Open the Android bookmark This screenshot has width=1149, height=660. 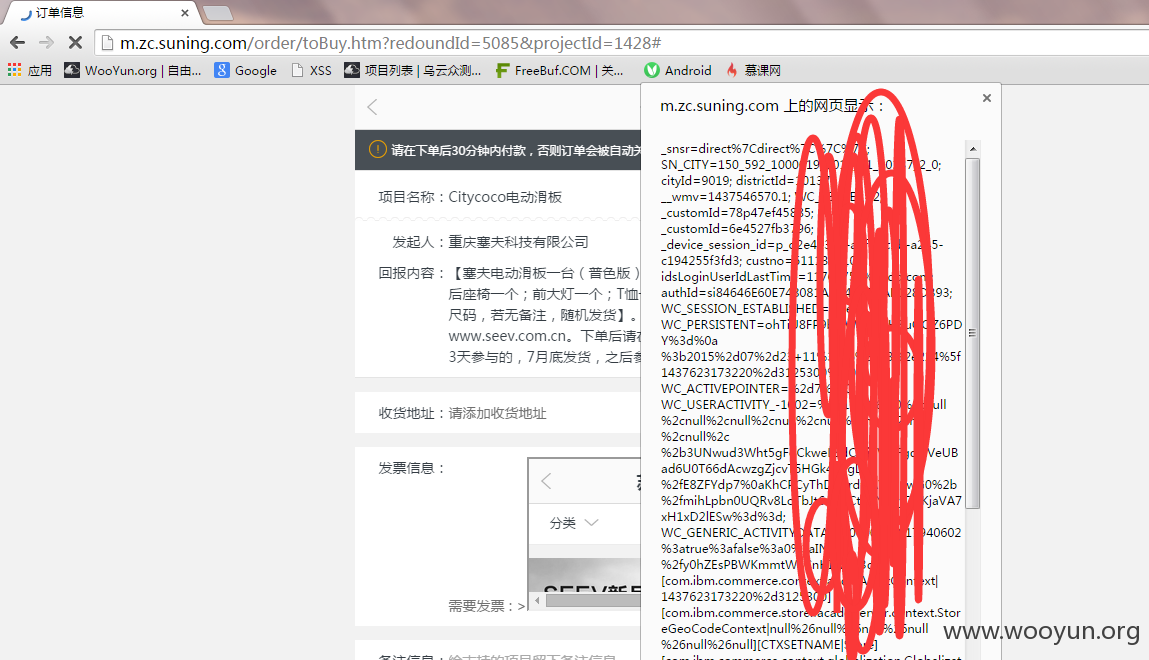[x=678, y=70]
